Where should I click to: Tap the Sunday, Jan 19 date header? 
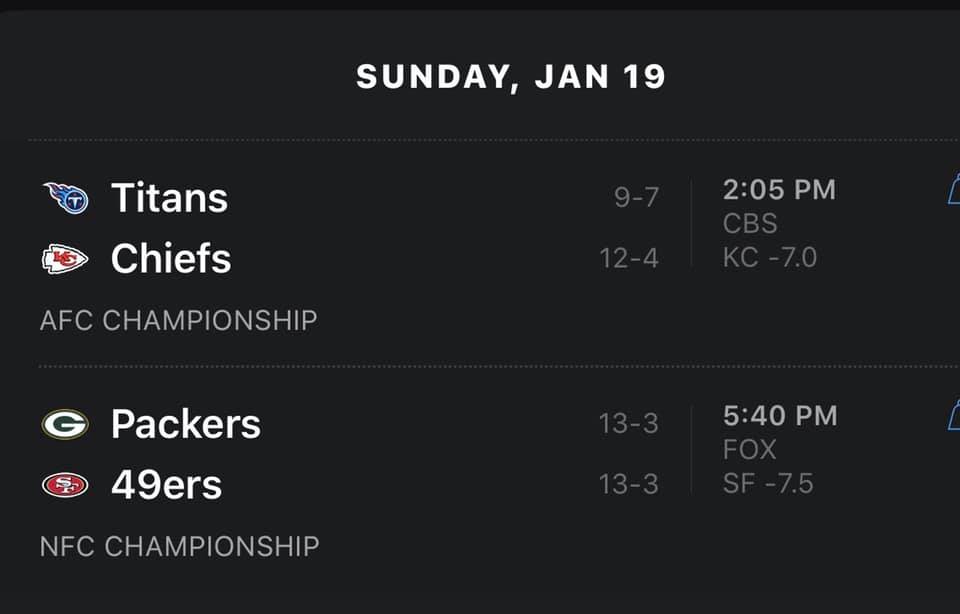[511, 77]
